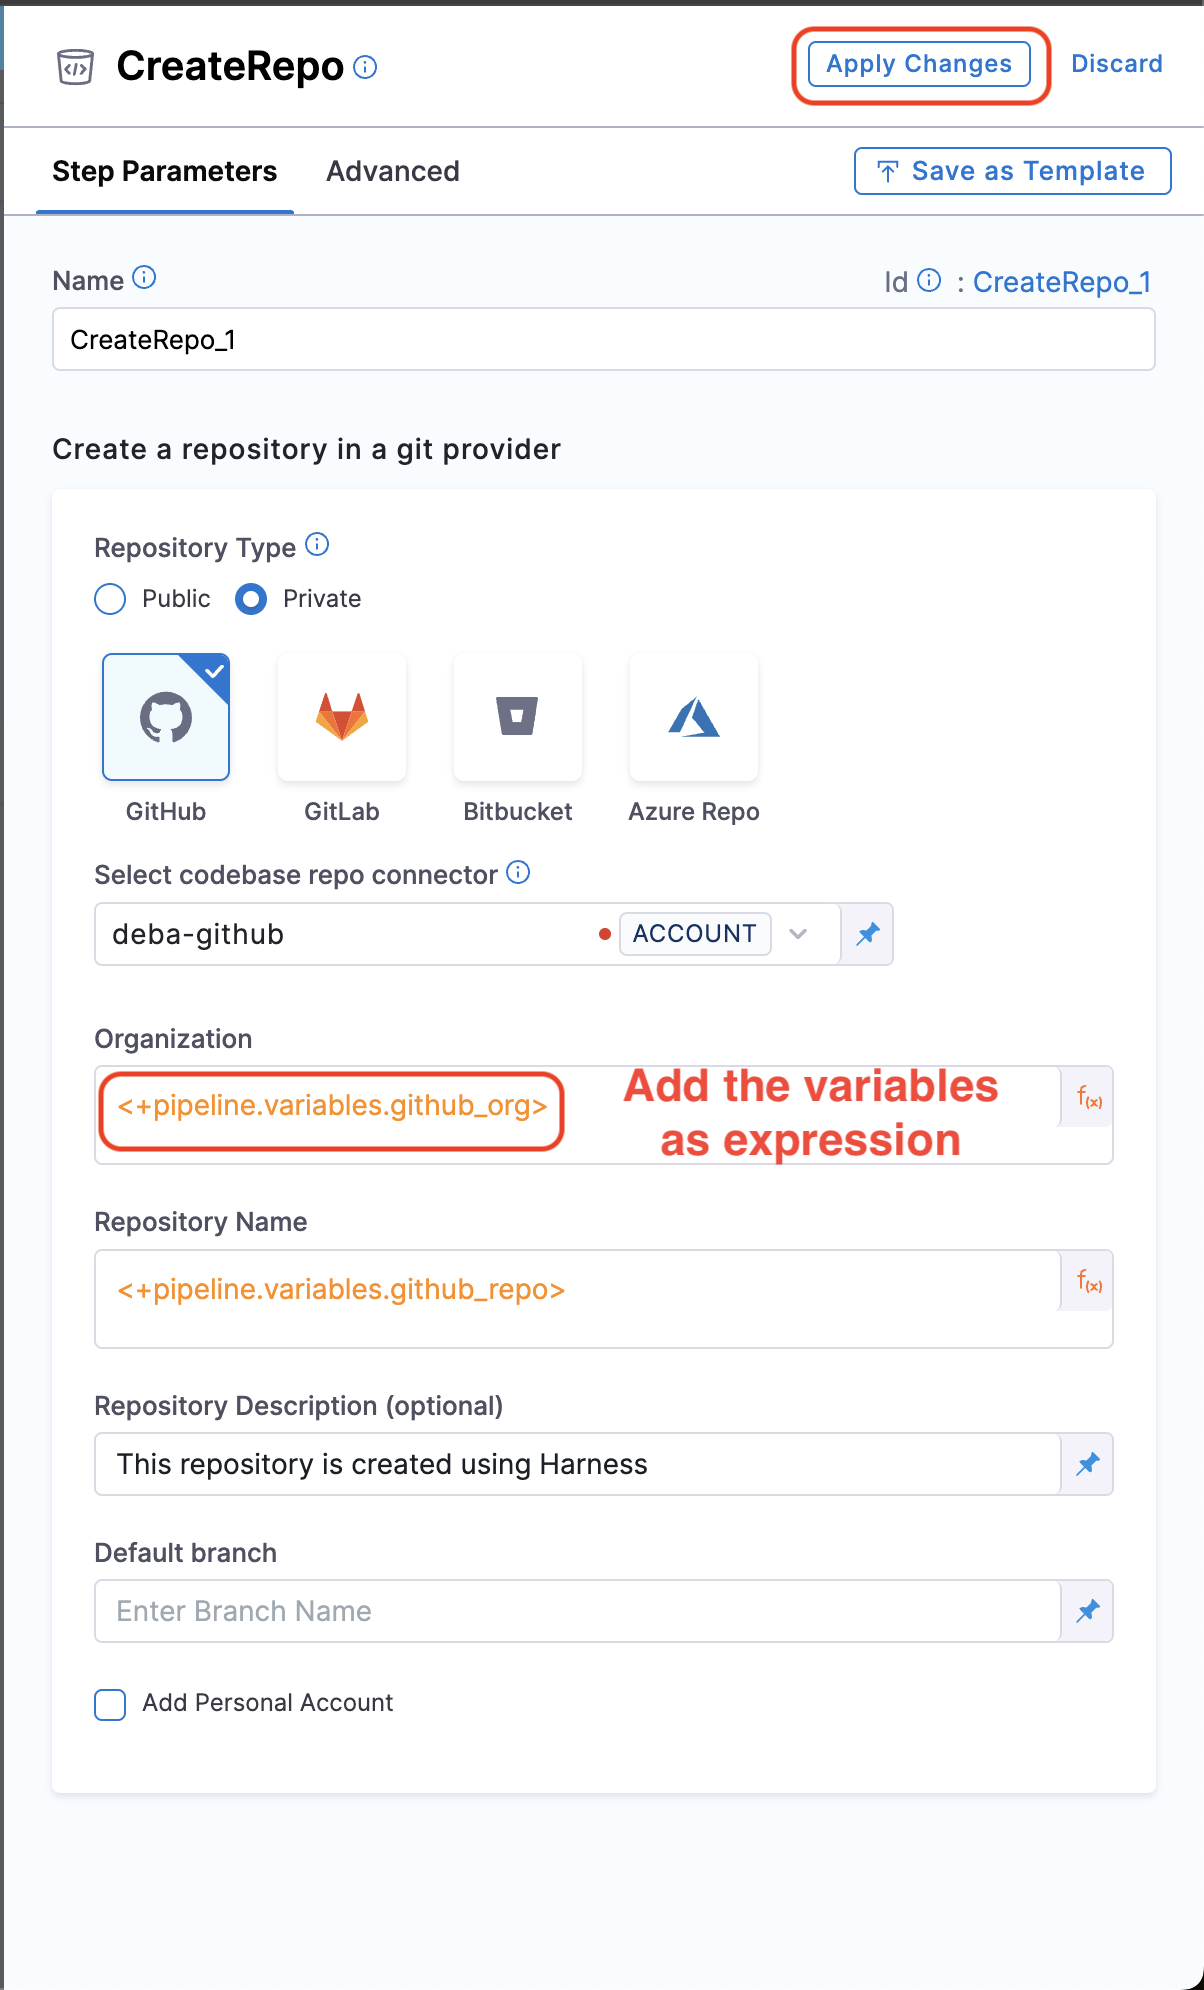Choose the GitLab provider icon
1204x1990 pixels.
click(342, 717)
